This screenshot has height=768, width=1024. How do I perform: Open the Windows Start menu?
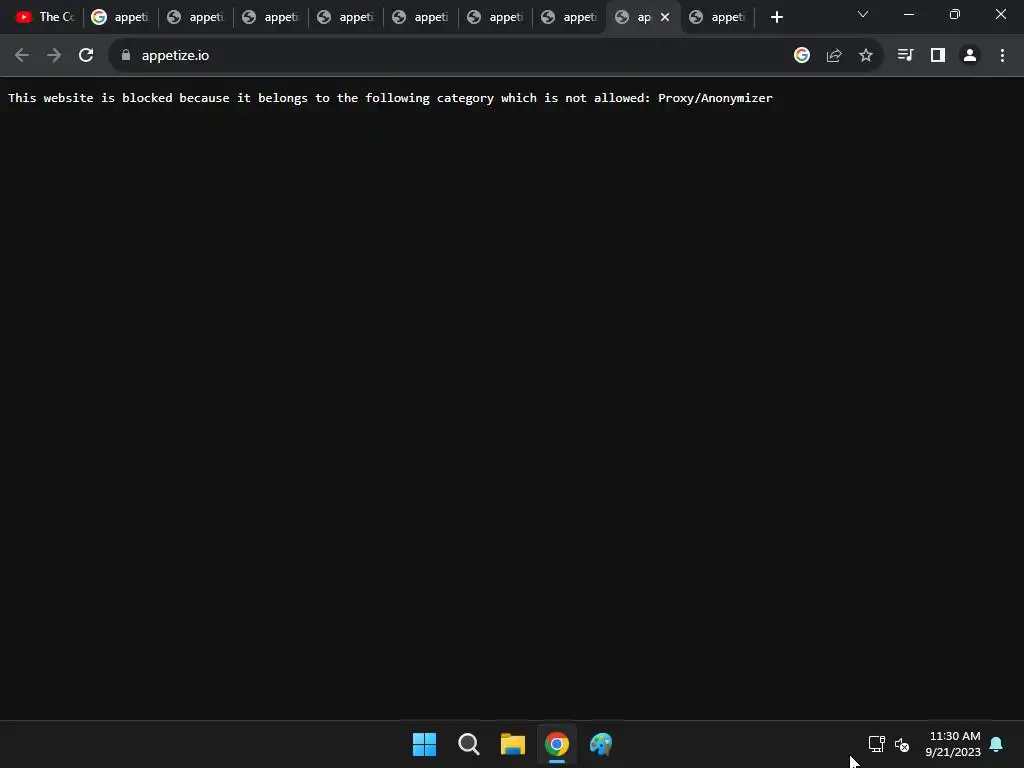tap(424, 744)
